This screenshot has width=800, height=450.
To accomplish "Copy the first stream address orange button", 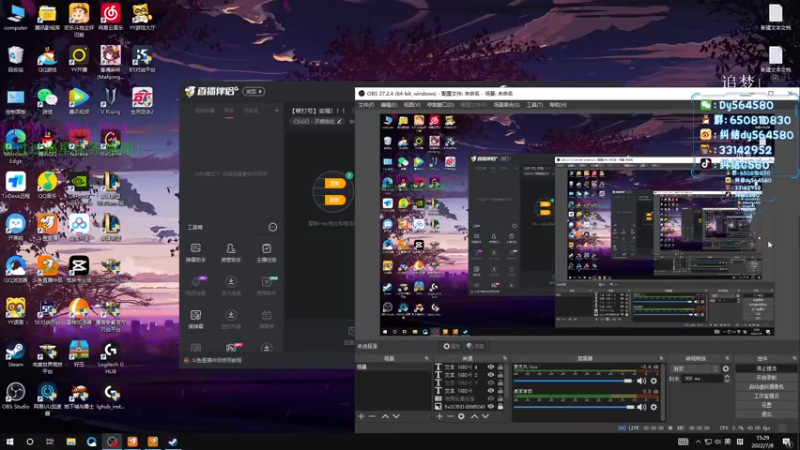I will [335, 183].
